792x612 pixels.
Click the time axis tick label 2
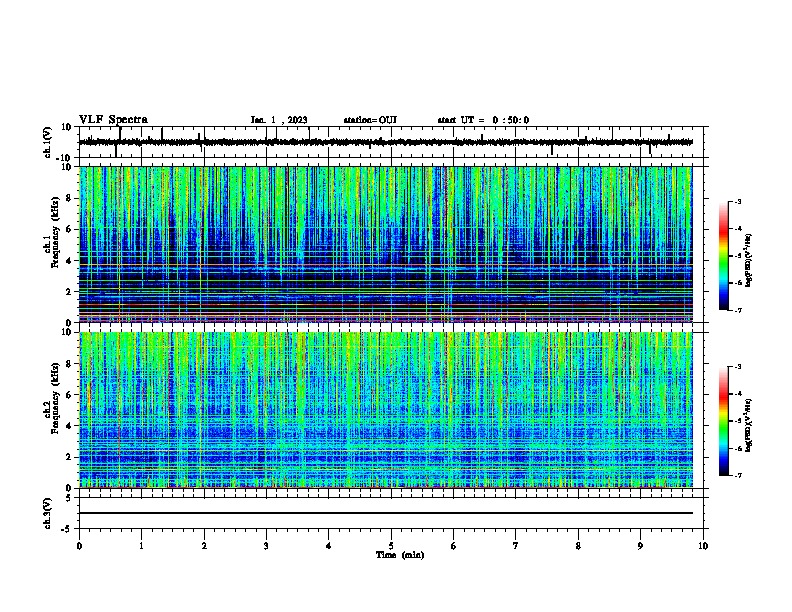coord(204,546)
